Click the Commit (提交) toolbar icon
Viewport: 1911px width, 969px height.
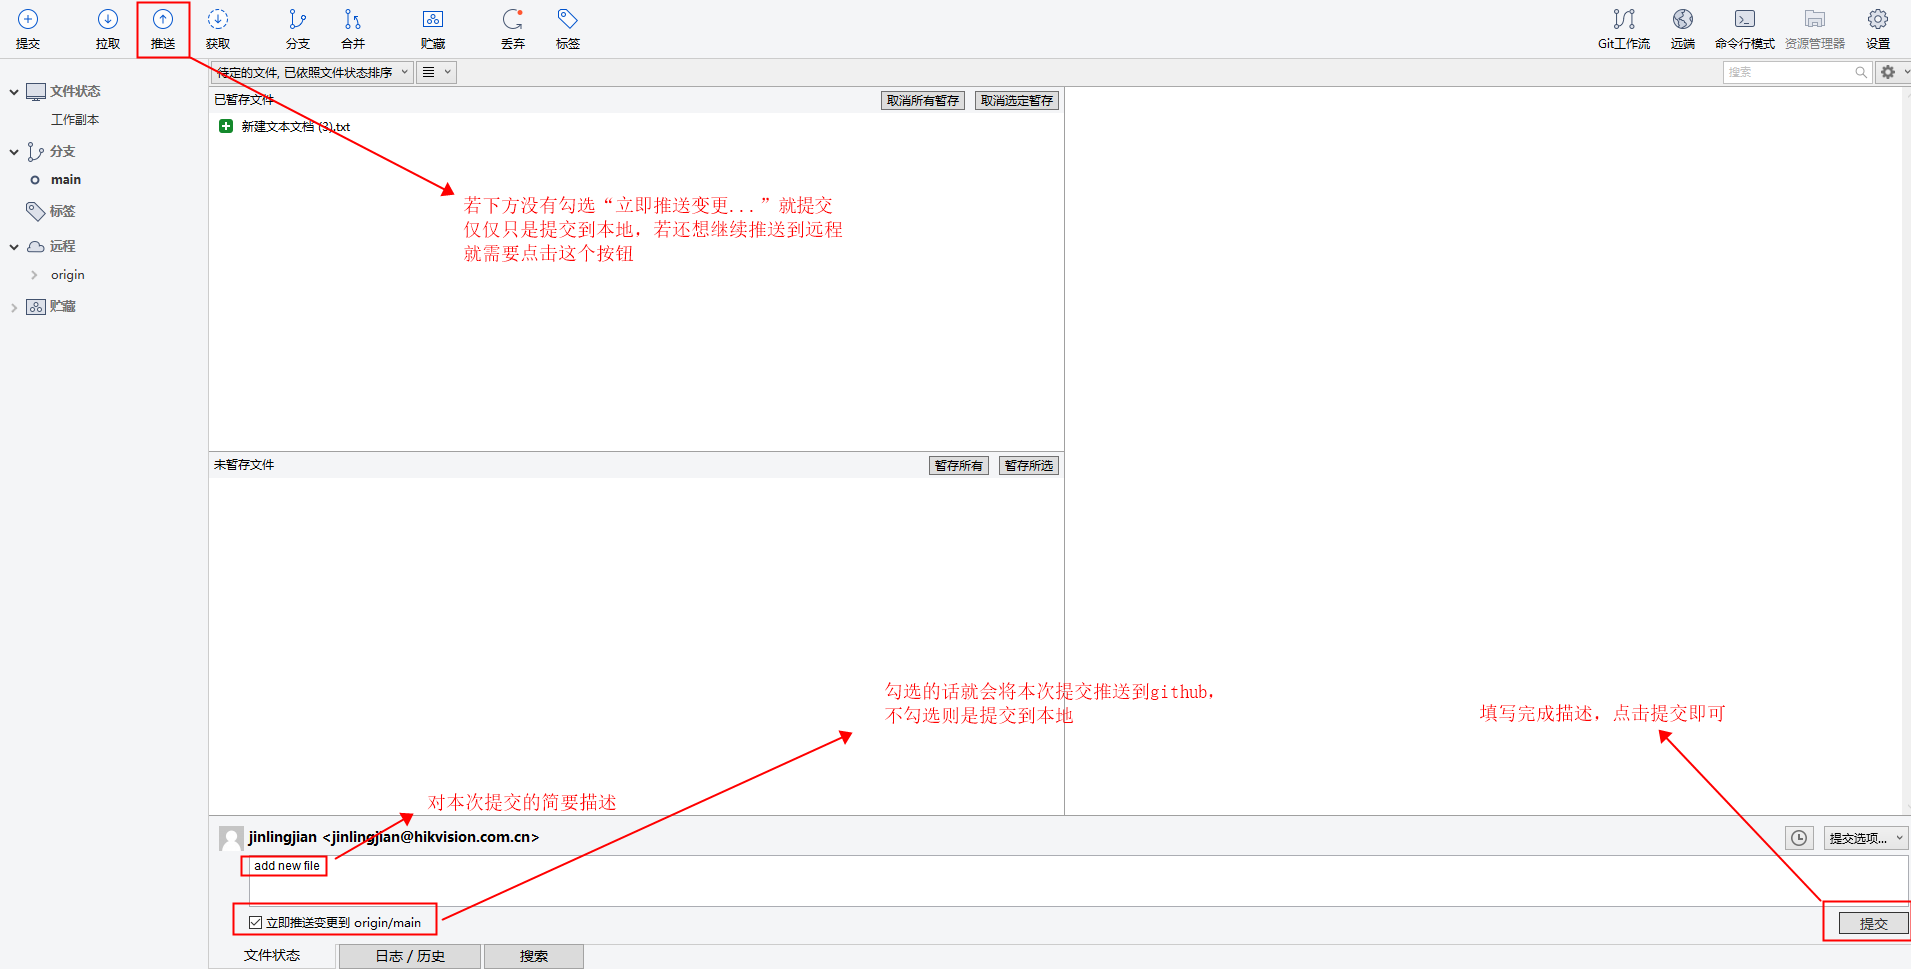pyautogui.click(x=28, y=28)
